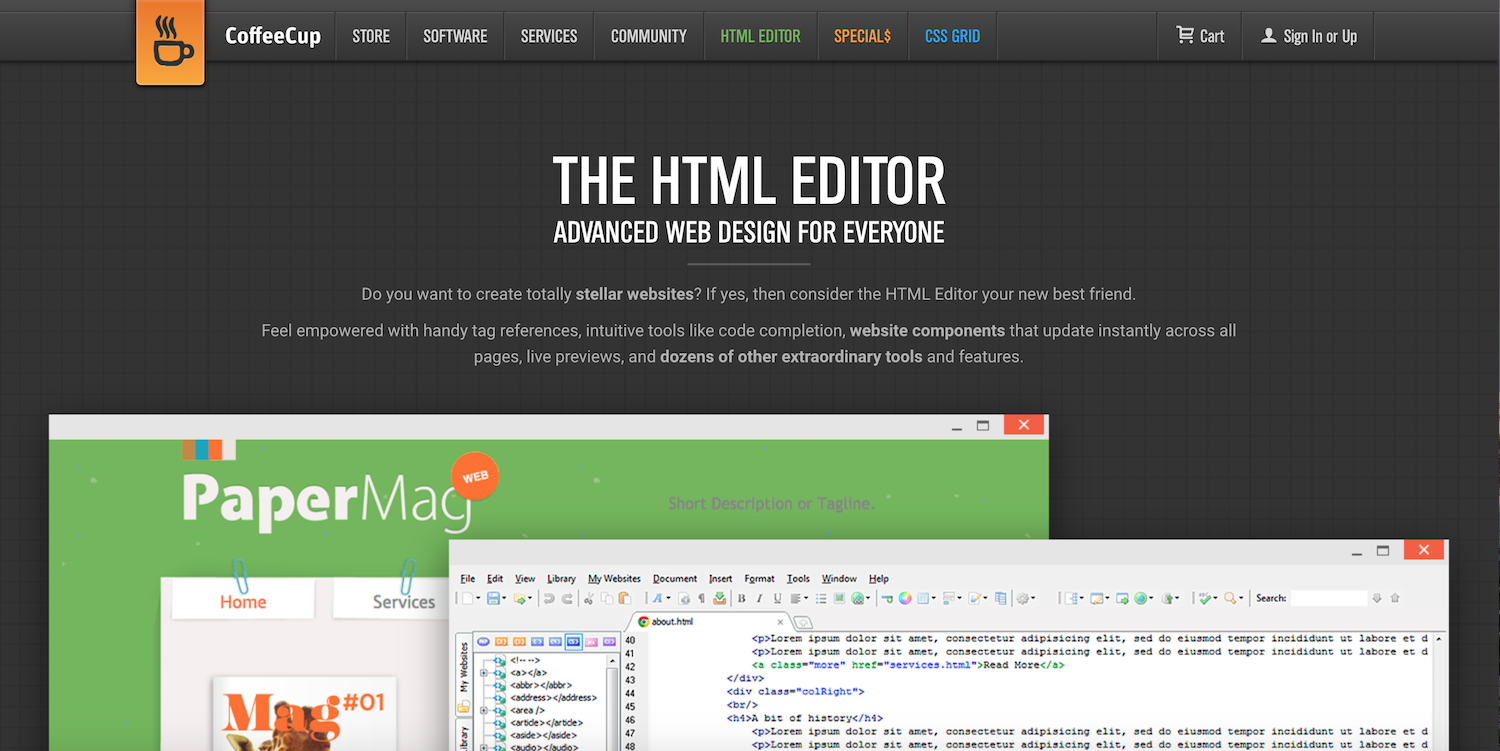Open the blue CSS GRID nav link
The width and height of the screenshot is (1500, 751).
pyautogui.click(x=952, y=36)
